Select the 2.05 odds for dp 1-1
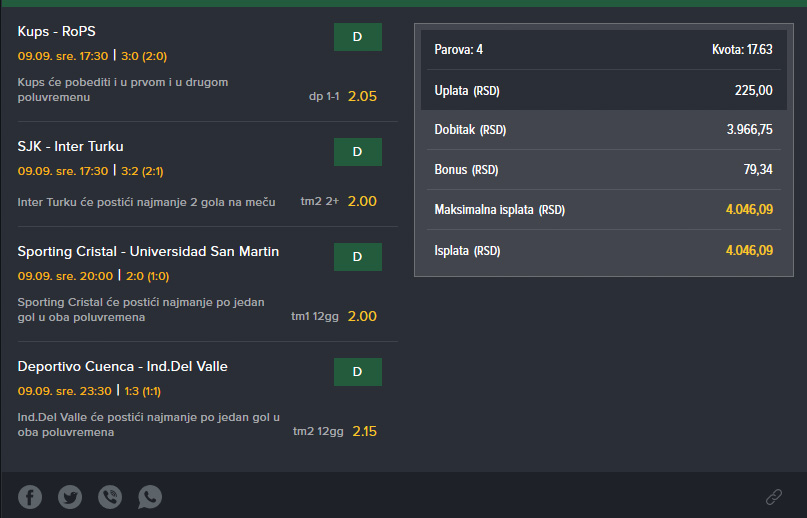 click(362, 96)
